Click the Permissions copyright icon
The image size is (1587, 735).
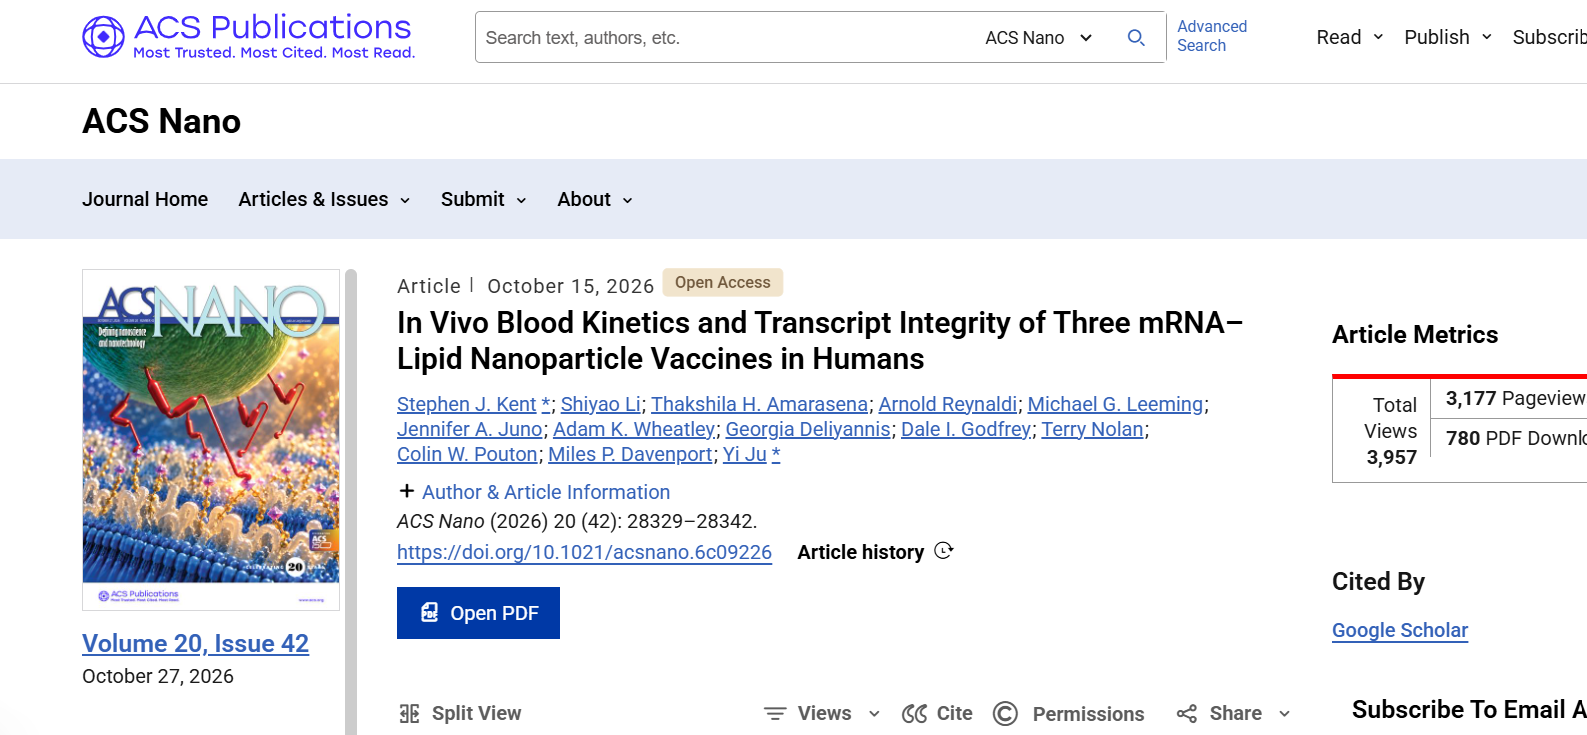click(x=1005, y=713)
